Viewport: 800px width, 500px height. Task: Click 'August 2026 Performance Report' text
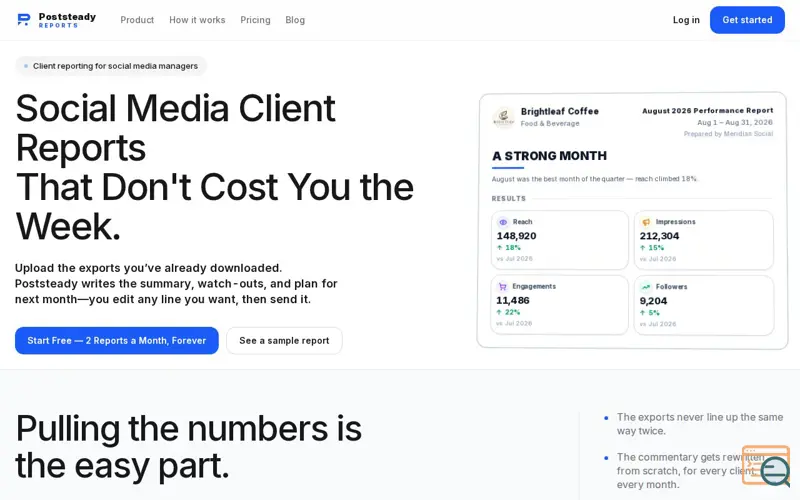(x=708, y=110)
